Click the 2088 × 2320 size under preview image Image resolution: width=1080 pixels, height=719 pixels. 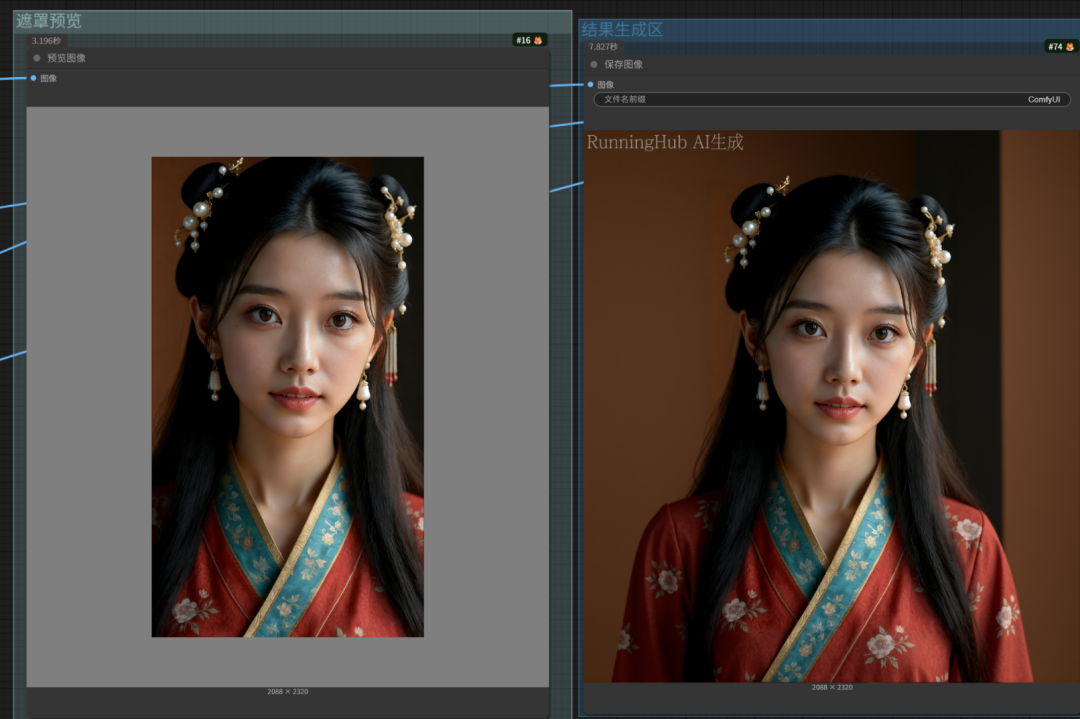click(x=288, y=691)
